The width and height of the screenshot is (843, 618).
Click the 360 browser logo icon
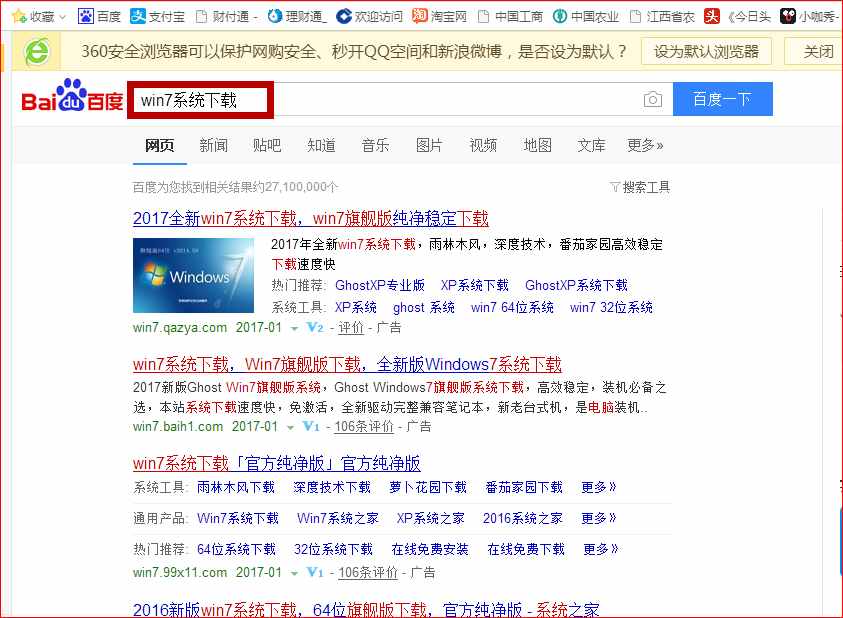[x=37, y=52]
